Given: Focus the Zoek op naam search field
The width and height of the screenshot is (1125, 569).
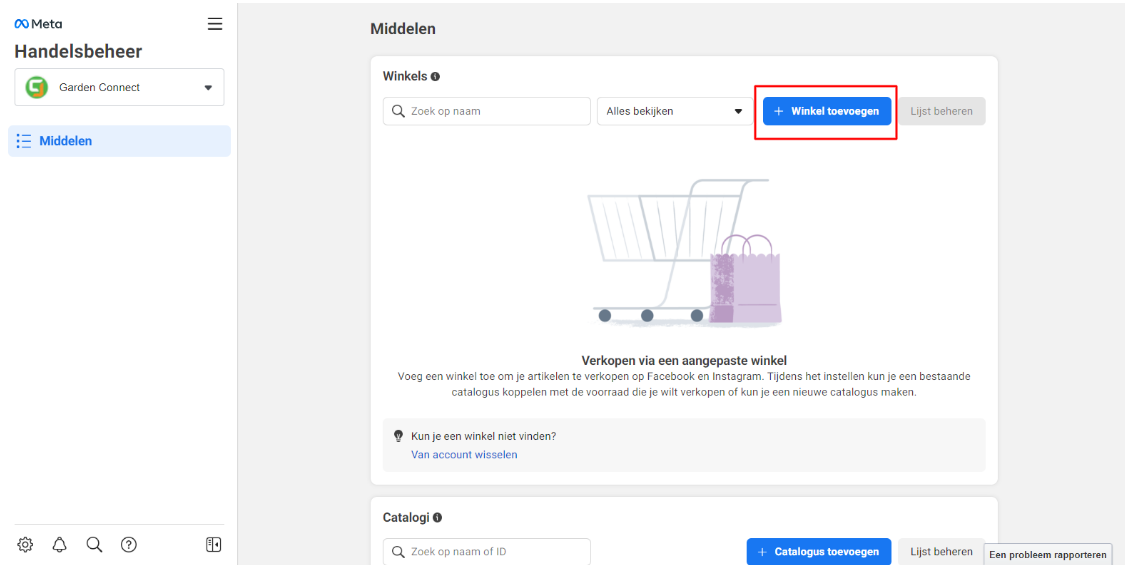Looking at the screenshot, I should (x=487, y=111).
